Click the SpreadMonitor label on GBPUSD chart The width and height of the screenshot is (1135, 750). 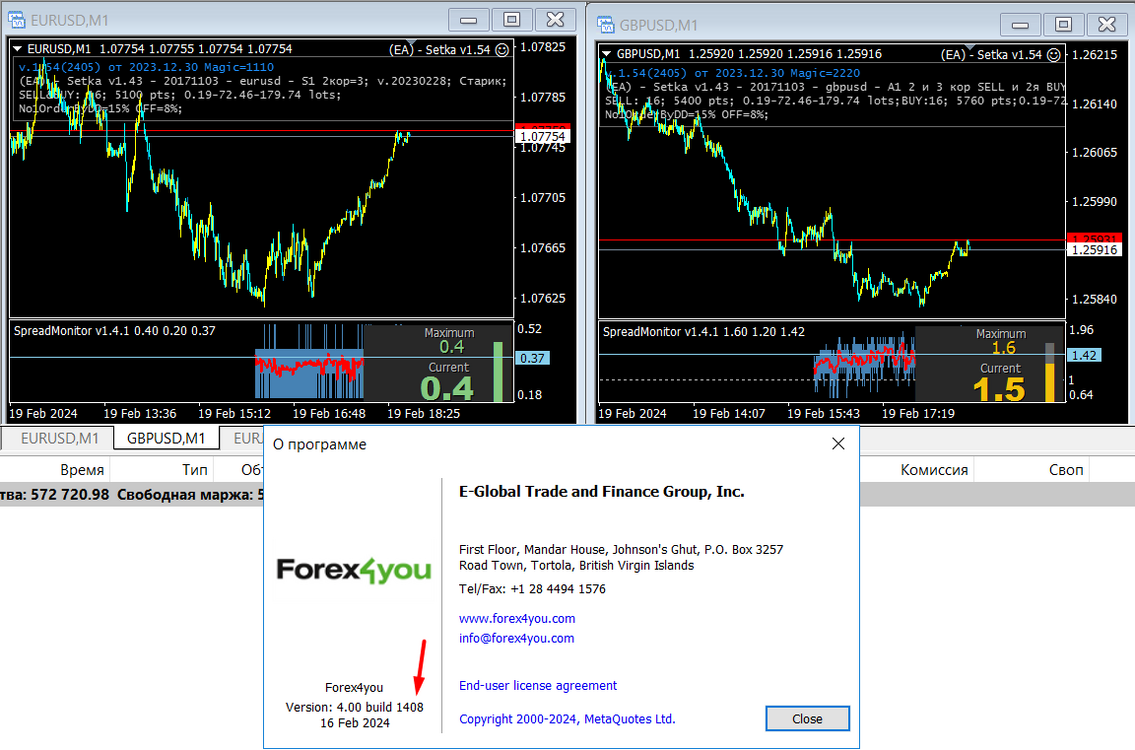(704, 332)
